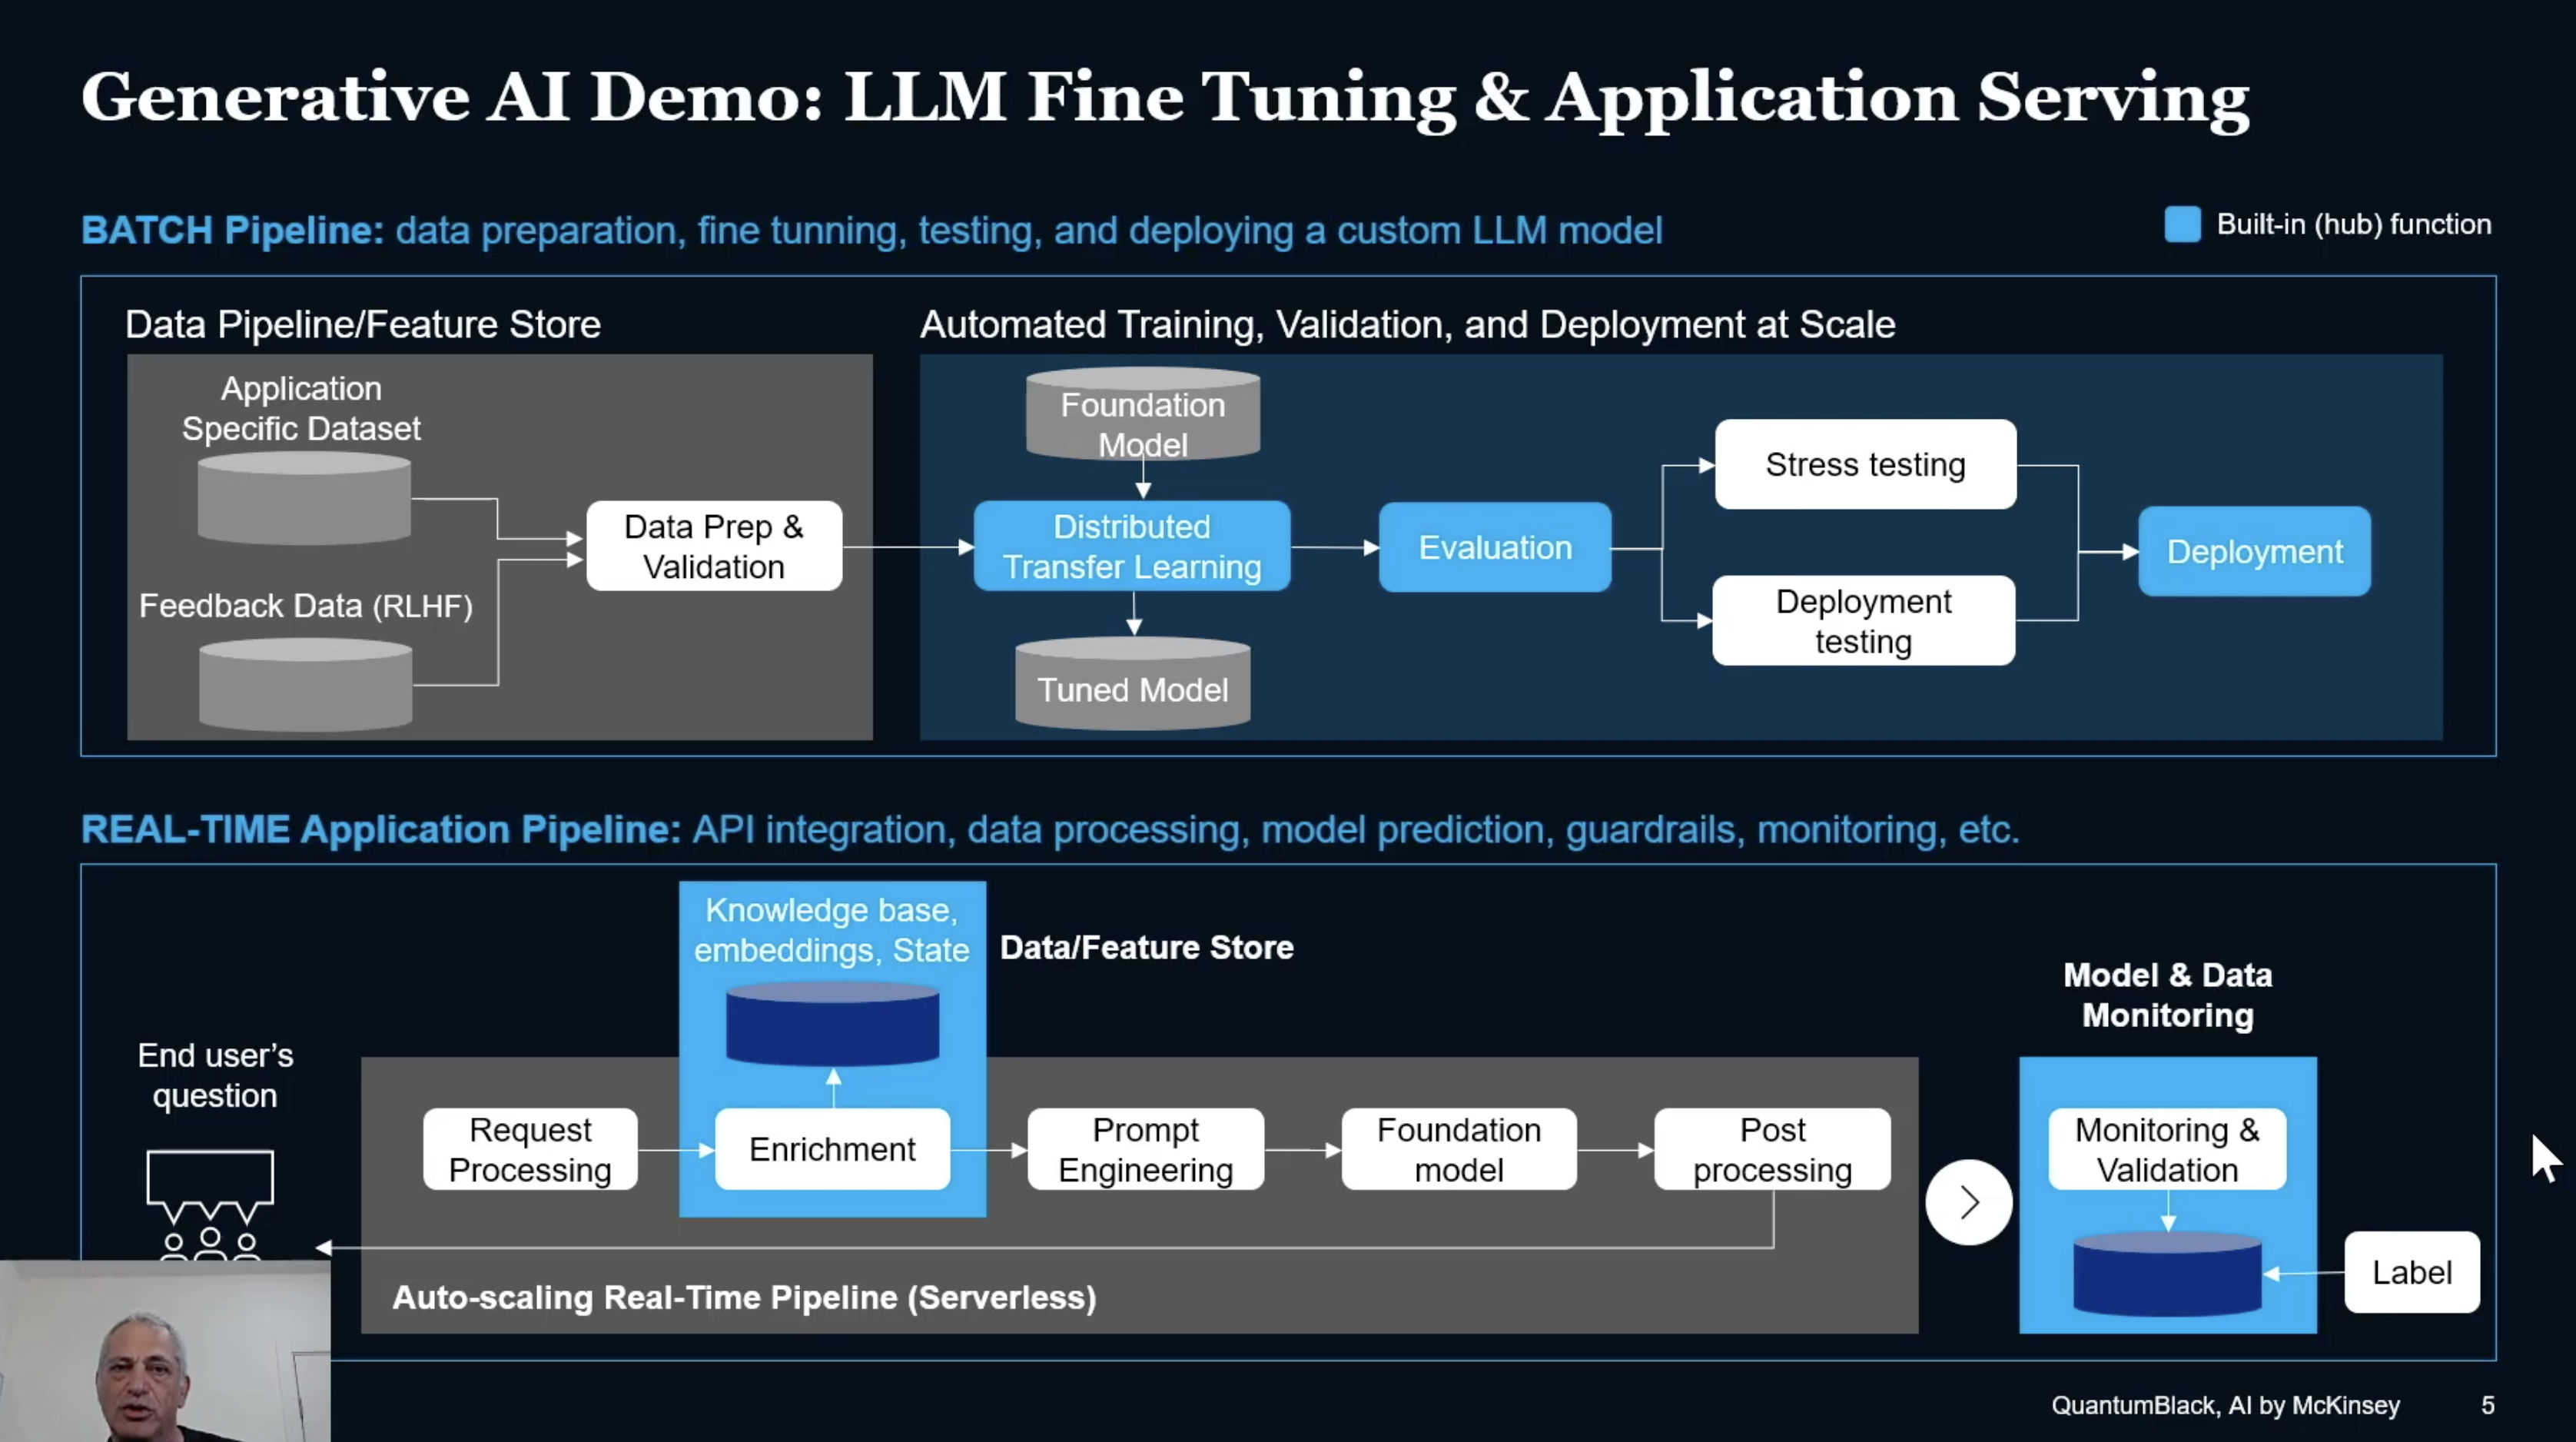Select the Enrichment step box
Image resolution: width=2576 pixels, height=1442 pixels.
[x=832, y=1149]
